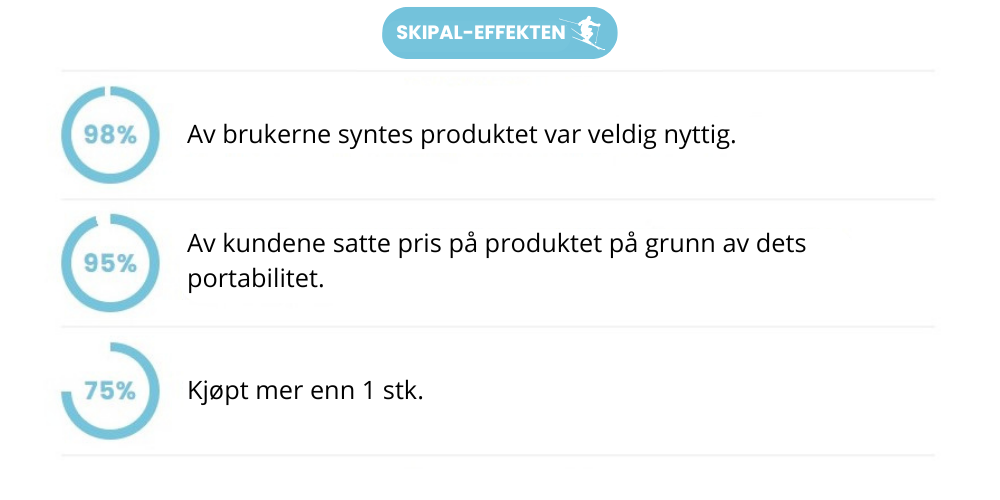Select the 98% percentage label

(x=110, y=135)
